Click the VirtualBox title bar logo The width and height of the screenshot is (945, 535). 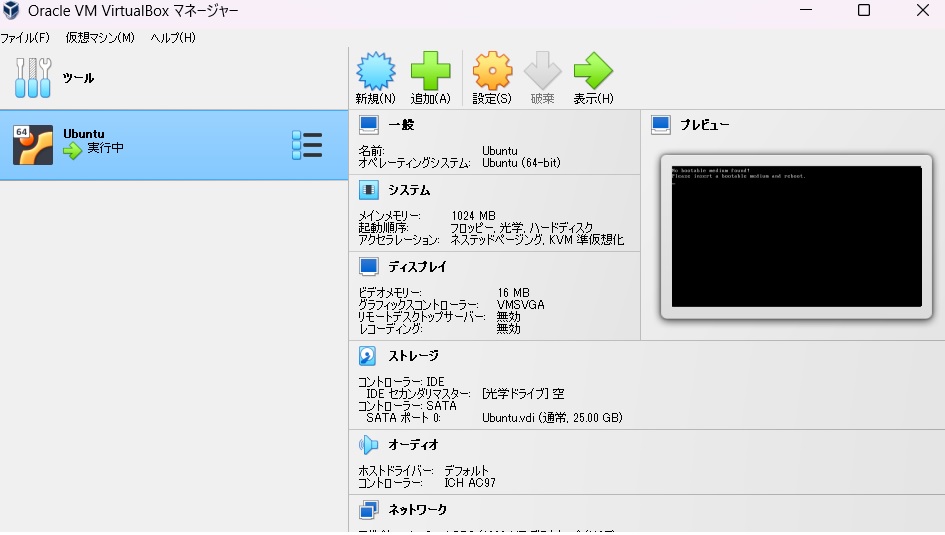(11, 10)
